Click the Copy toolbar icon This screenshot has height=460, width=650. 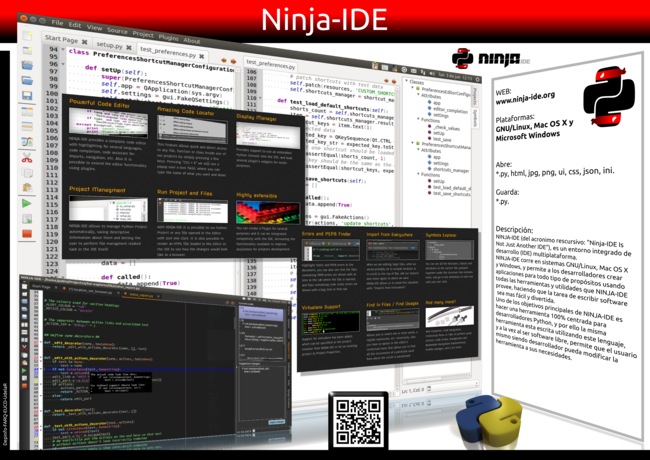click(x=27, y=173)
